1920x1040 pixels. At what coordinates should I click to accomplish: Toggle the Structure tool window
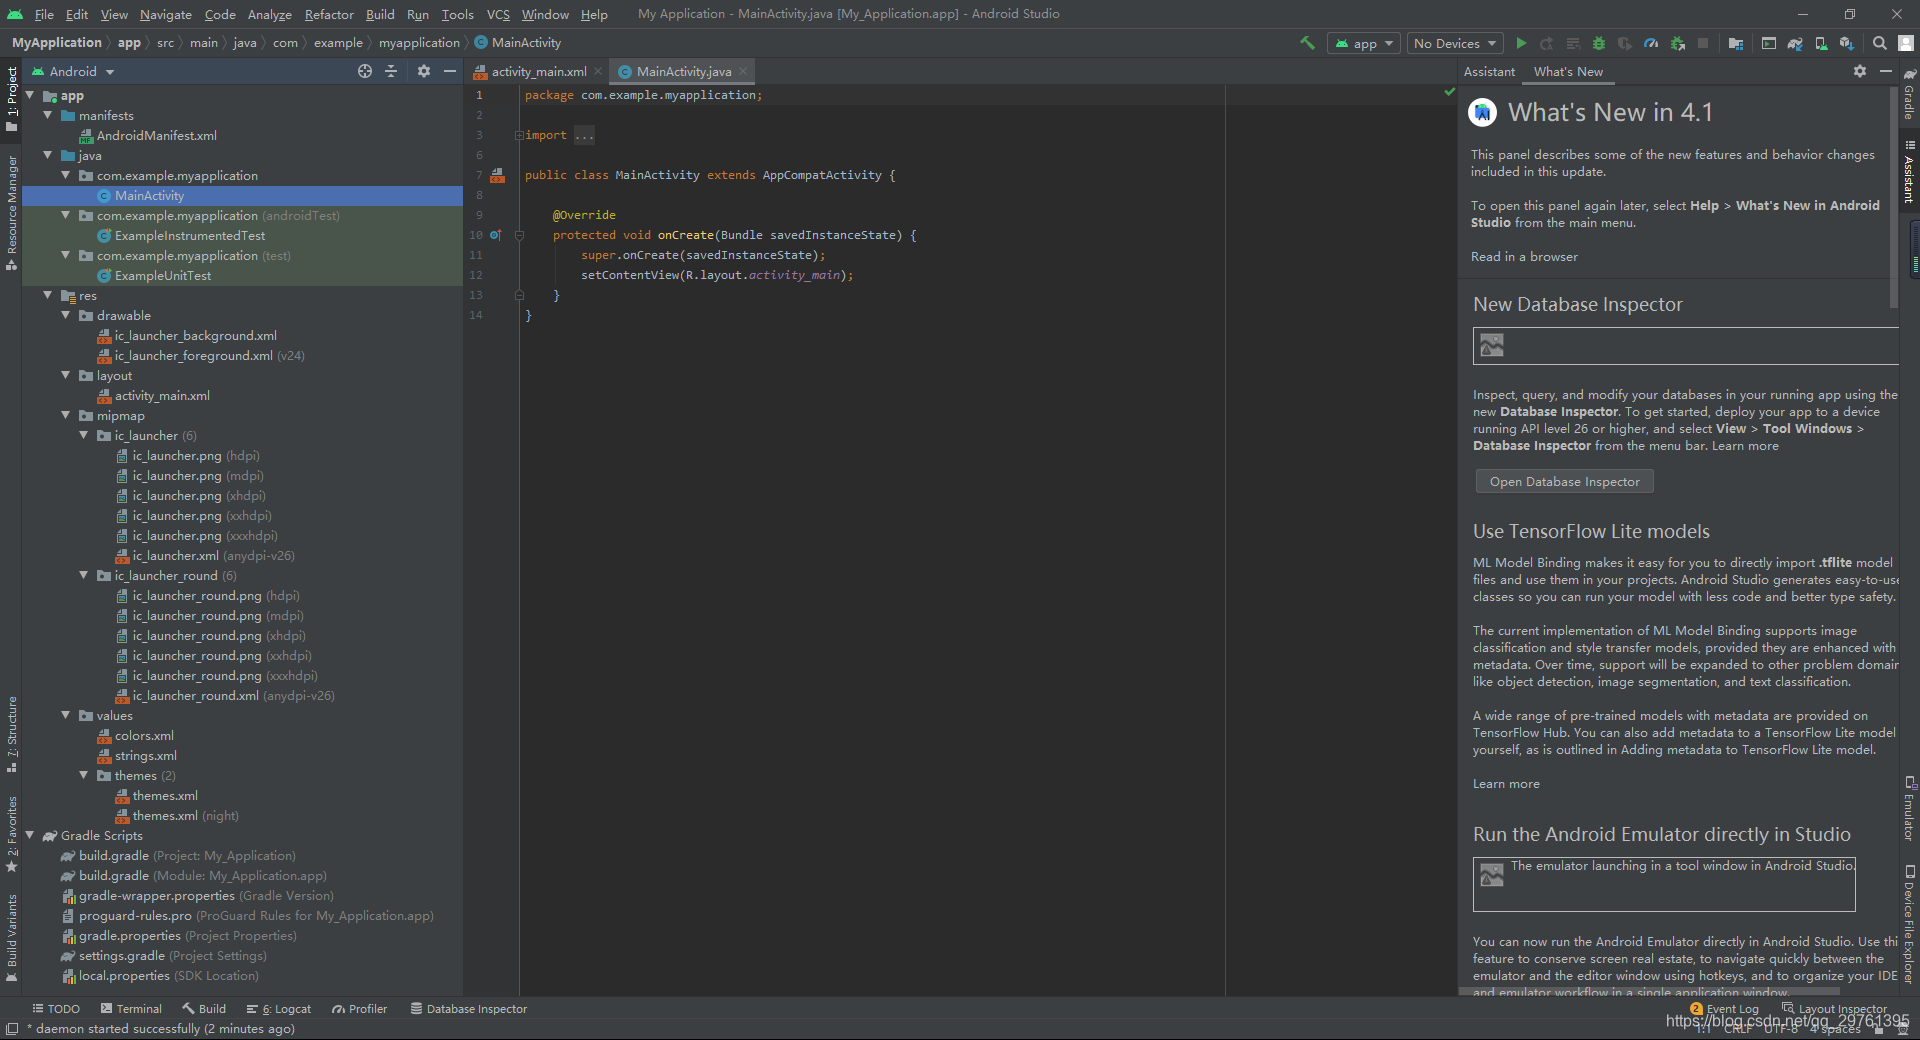coord(11,734)
